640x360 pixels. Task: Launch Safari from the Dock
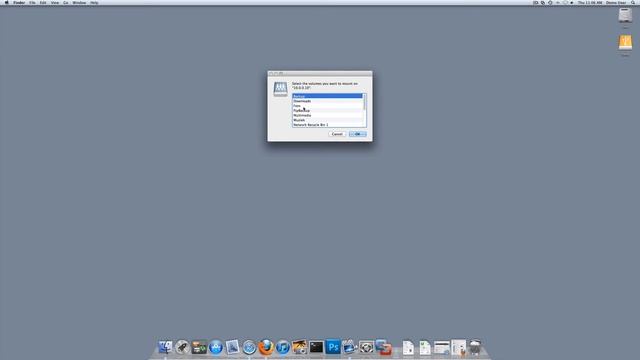(x=249, y=347)
